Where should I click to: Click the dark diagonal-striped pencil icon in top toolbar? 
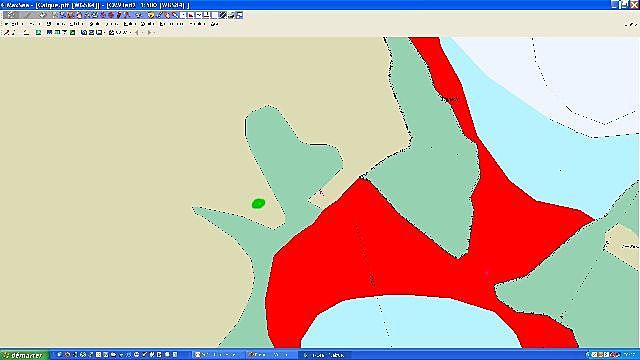pyautogui.click(x=222, y=15)
